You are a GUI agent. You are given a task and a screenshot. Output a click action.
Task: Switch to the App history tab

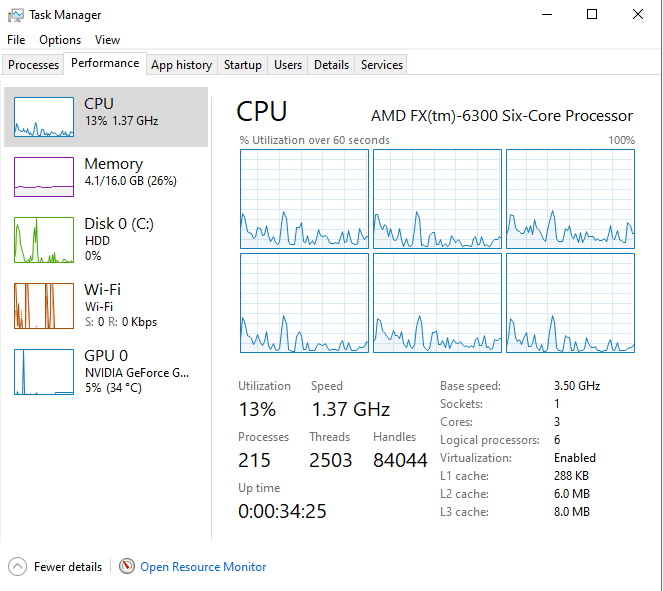click(x=181, y=65)
